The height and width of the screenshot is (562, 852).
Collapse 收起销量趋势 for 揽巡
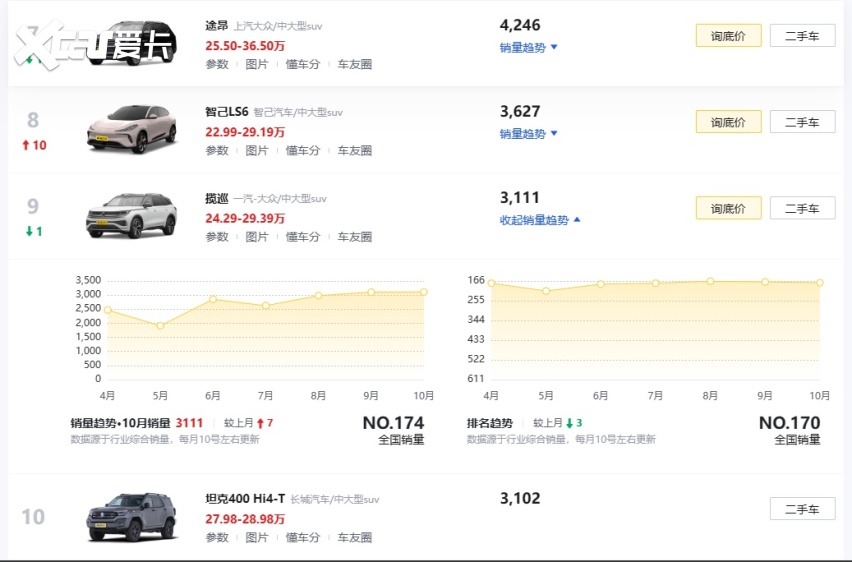pyautogui.click(x=540, y=220)
